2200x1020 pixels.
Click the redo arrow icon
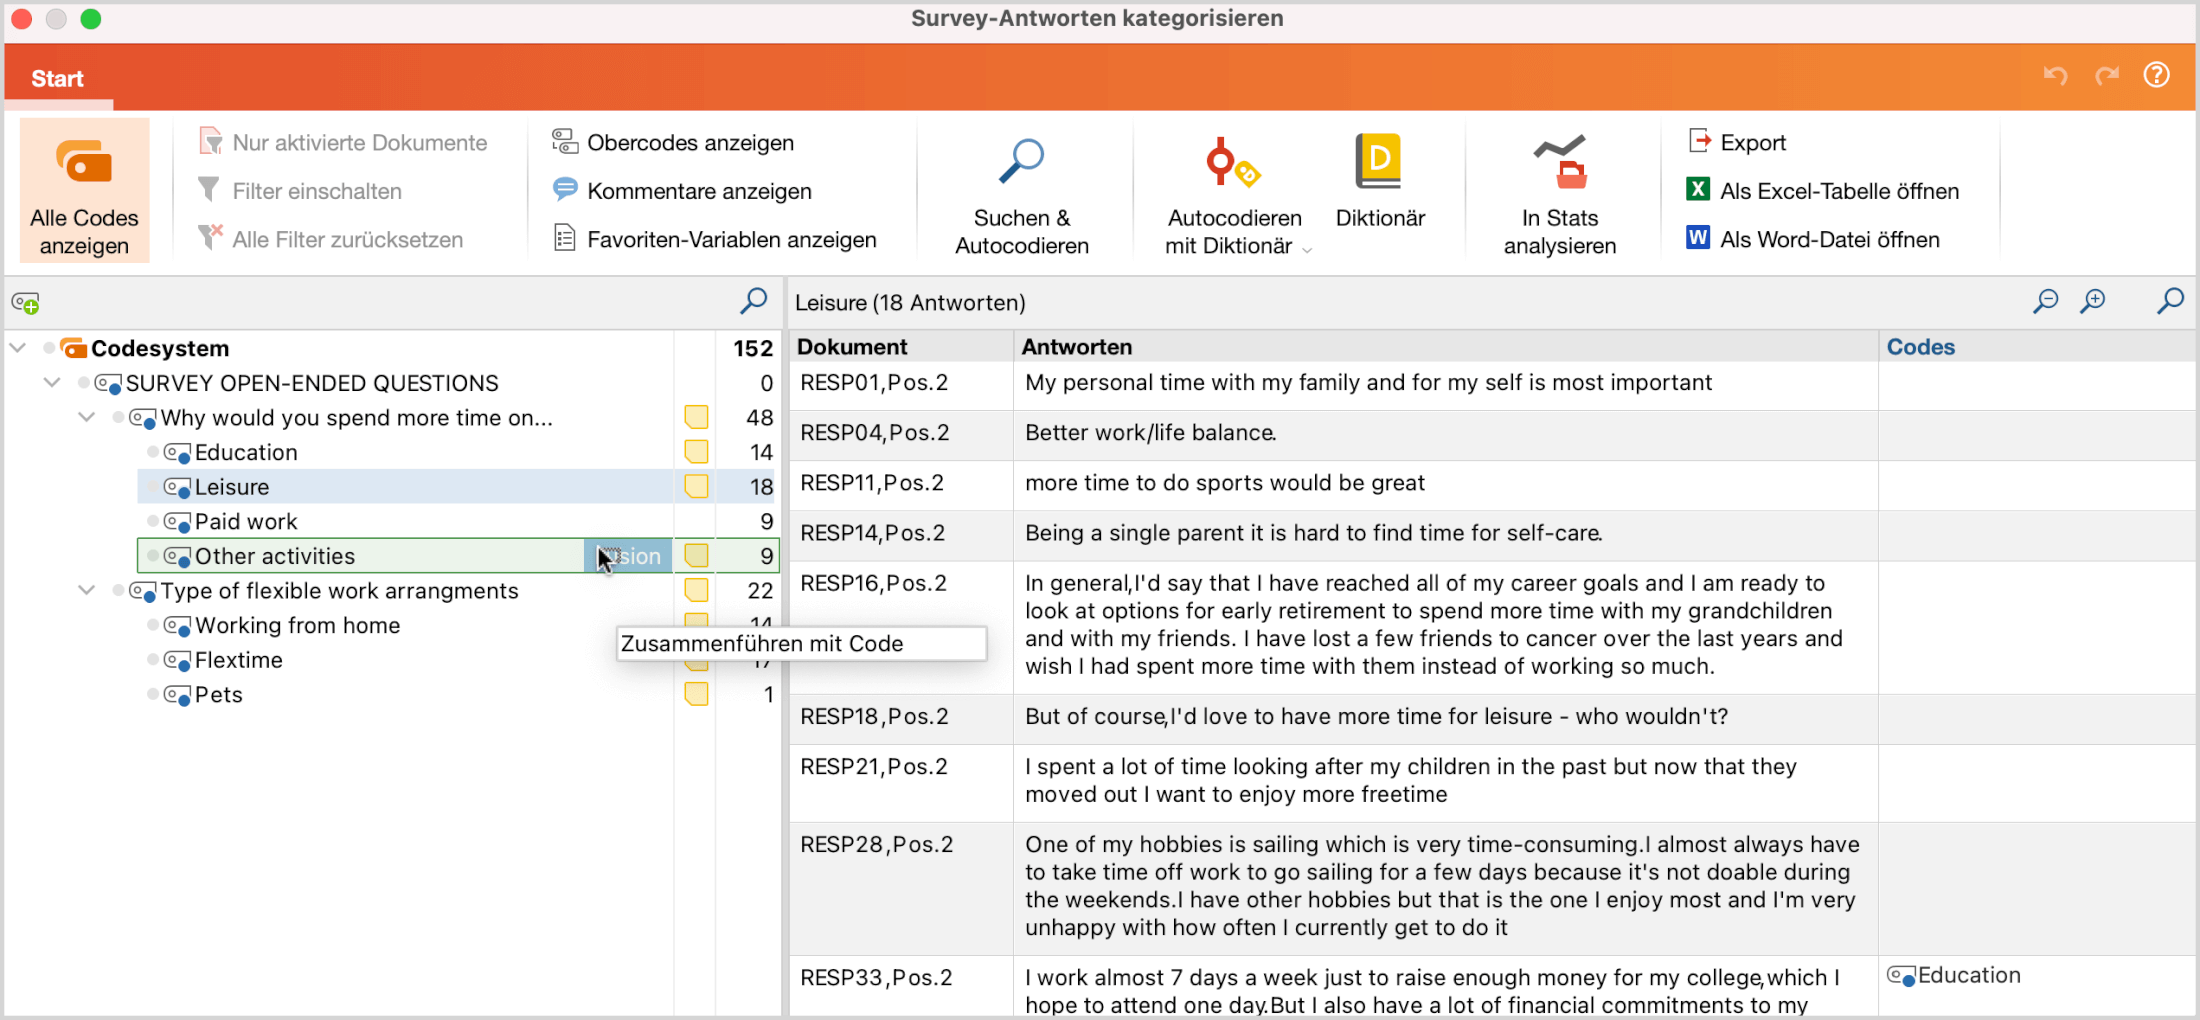pyautogui.click(x=2107, y=76)
